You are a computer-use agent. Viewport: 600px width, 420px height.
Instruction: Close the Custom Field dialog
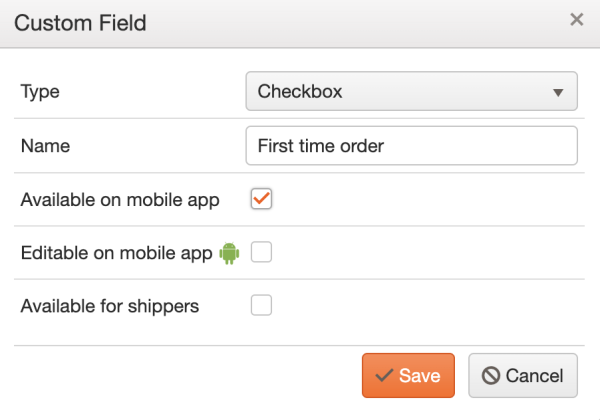pyautogui.click(x=576, y=19)
